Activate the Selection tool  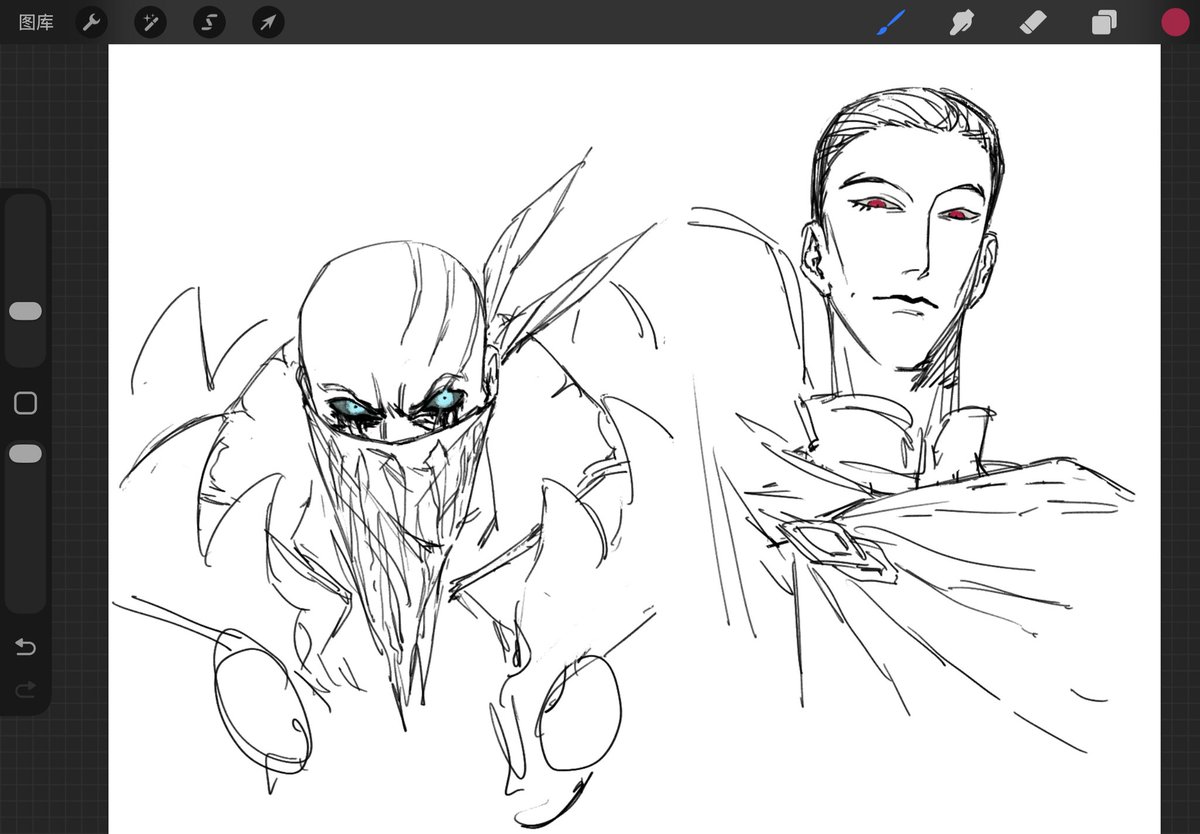pyautogui.click(x=208, y=22)
